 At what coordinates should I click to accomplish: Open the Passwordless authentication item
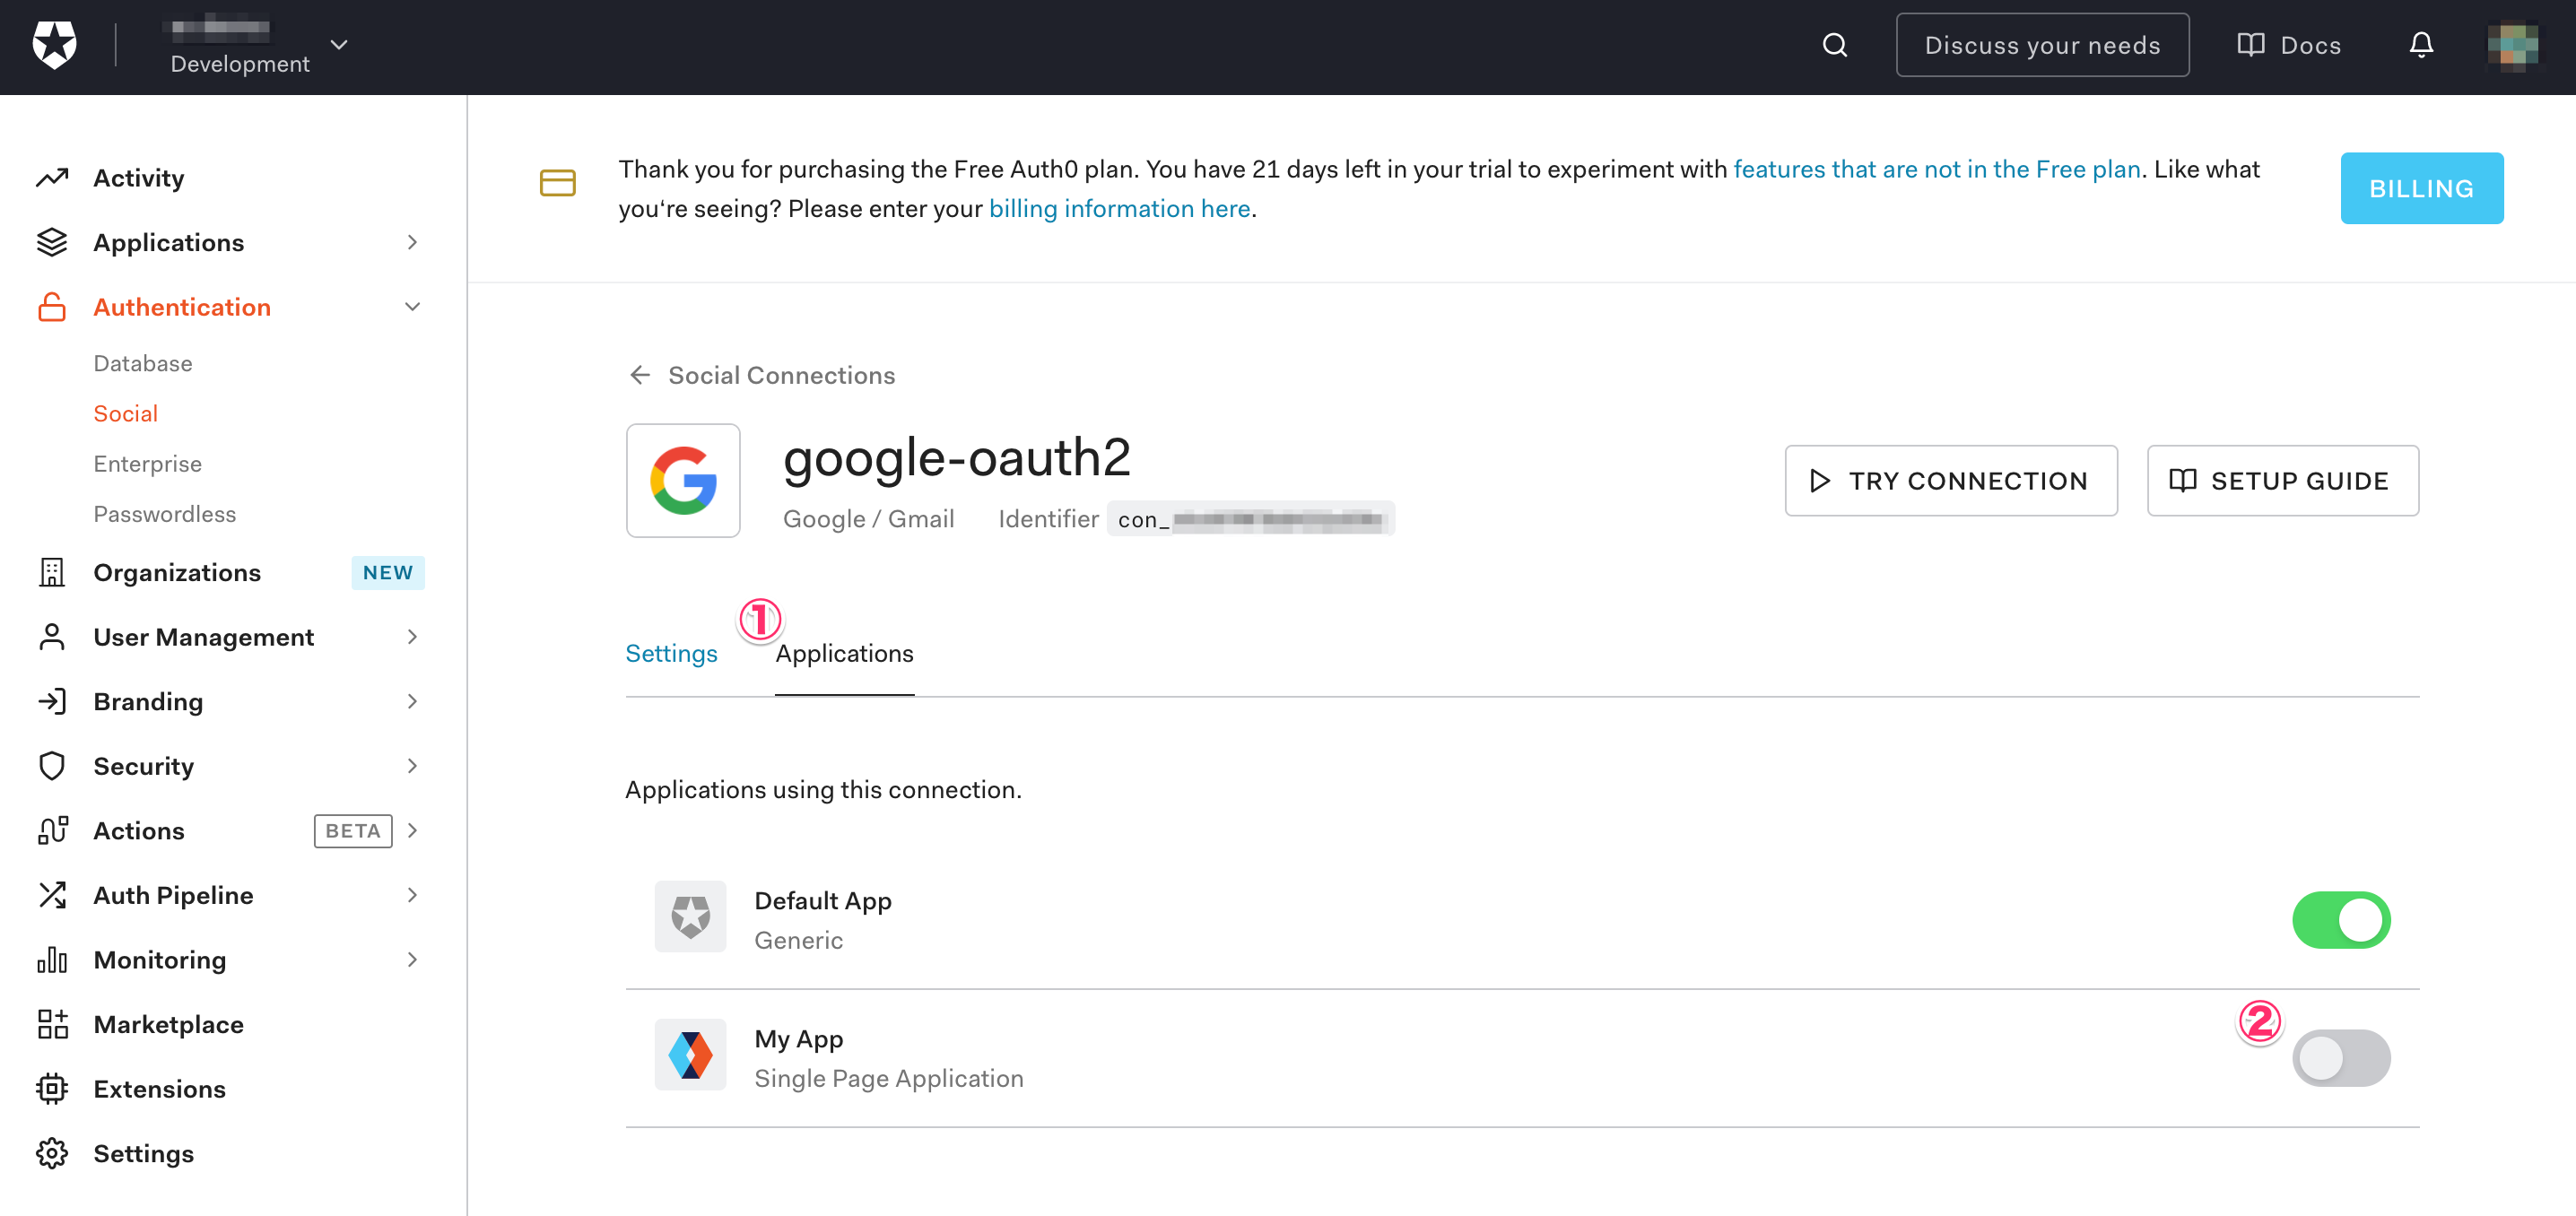pyautogui.click(x=165, y=514)
